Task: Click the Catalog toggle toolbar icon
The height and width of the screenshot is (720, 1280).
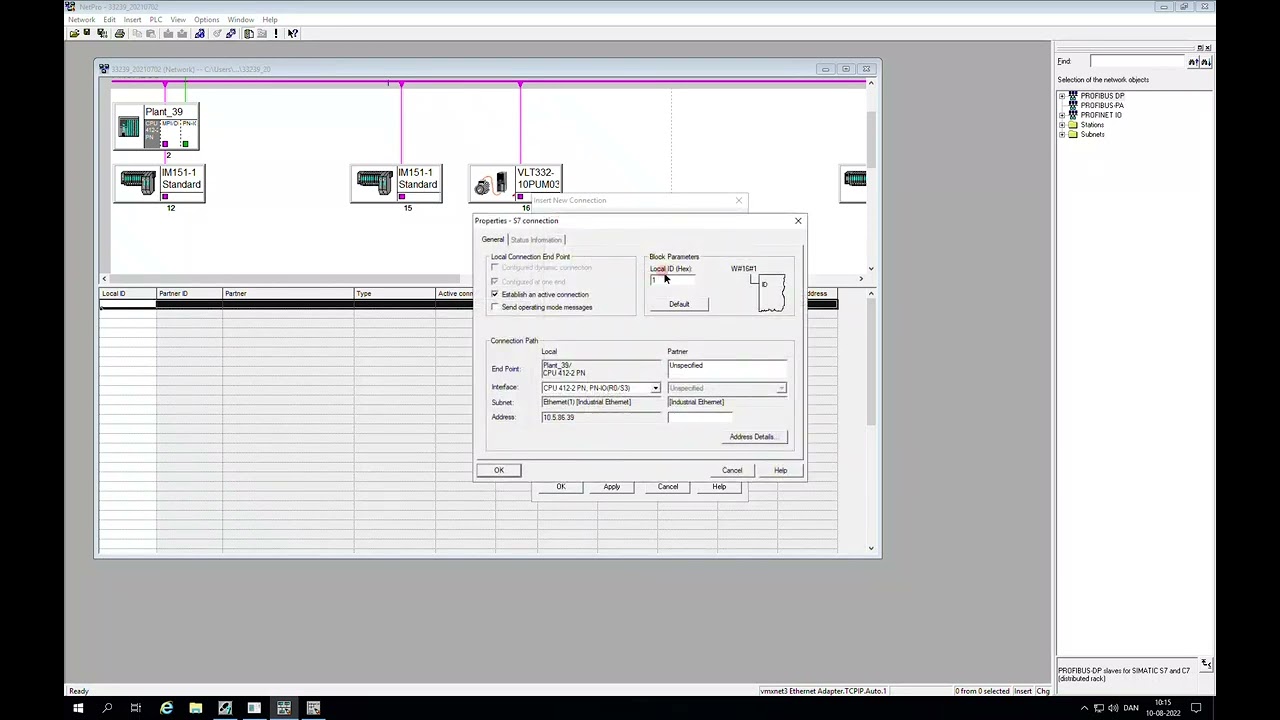Action: click(249, 33)
